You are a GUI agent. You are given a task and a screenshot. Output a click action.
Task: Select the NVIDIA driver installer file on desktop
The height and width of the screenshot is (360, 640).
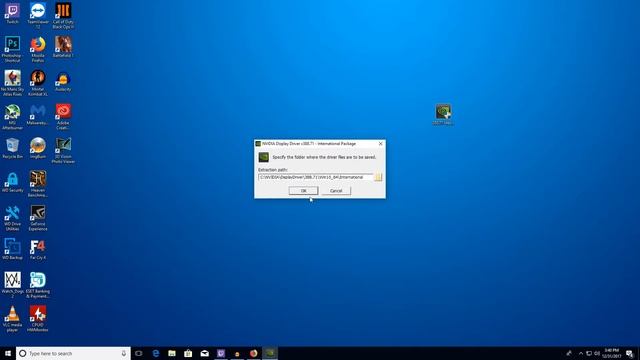[x=443, y=114]
